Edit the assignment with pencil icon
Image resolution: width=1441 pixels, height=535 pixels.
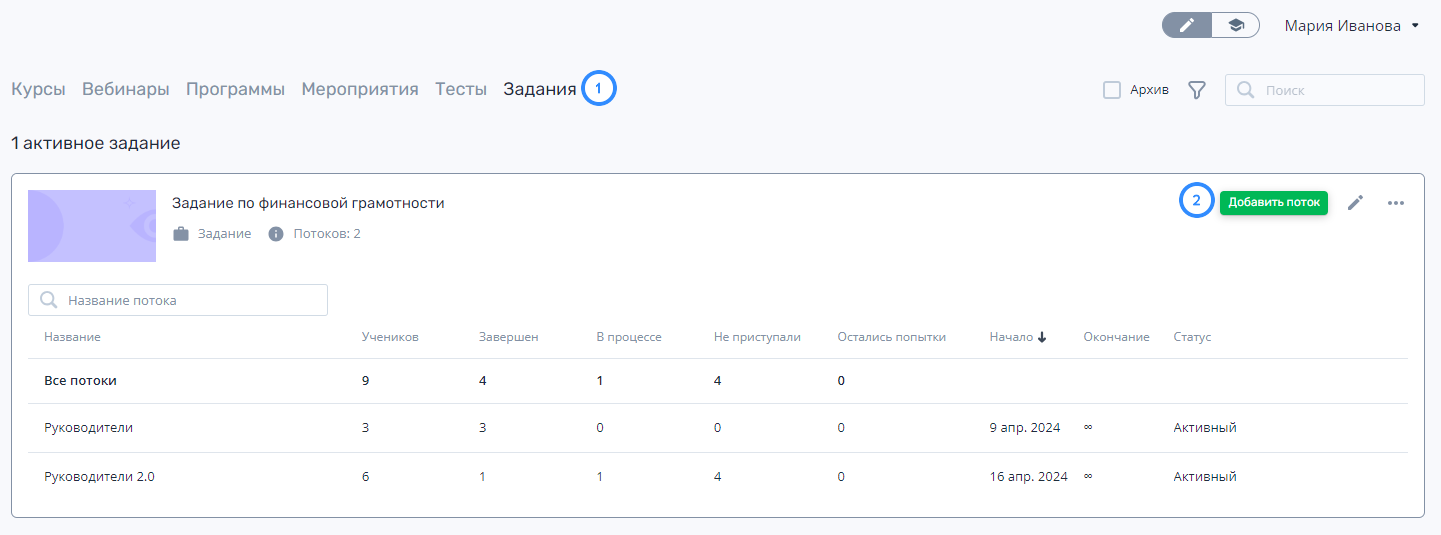click(1355, 203)
